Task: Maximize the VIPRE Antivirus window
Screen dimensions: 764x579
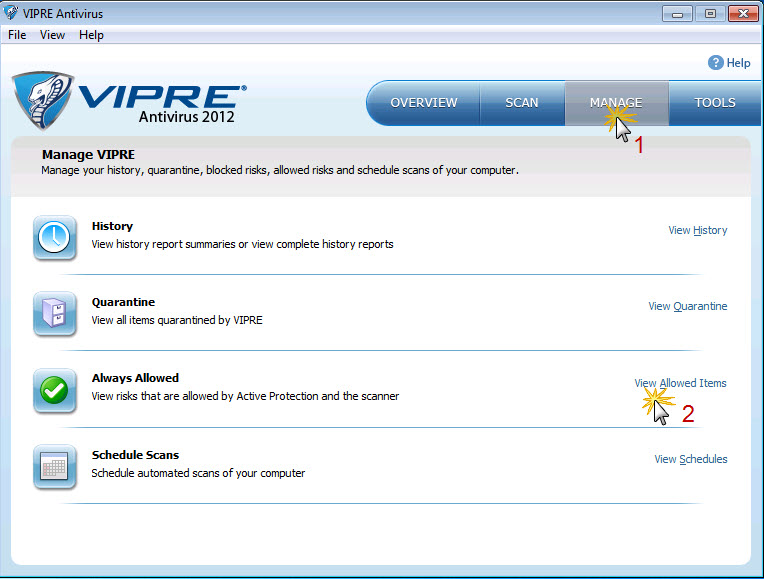Action: point(710,14)
